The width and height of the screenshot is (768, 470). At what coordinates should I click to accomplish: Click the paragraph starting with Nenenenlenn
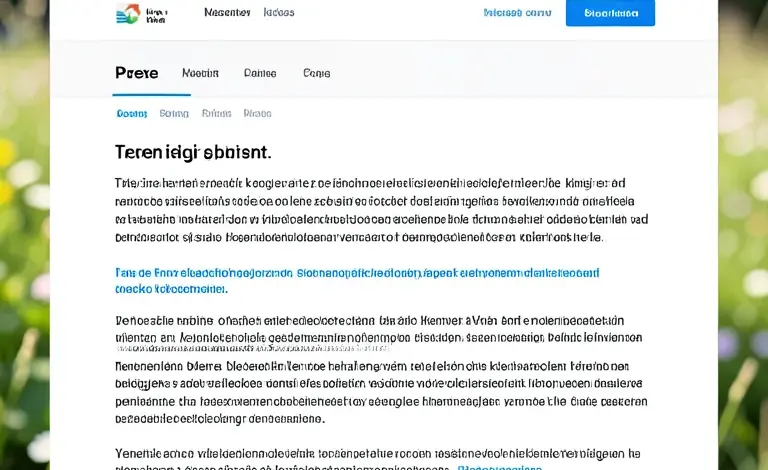381,393
